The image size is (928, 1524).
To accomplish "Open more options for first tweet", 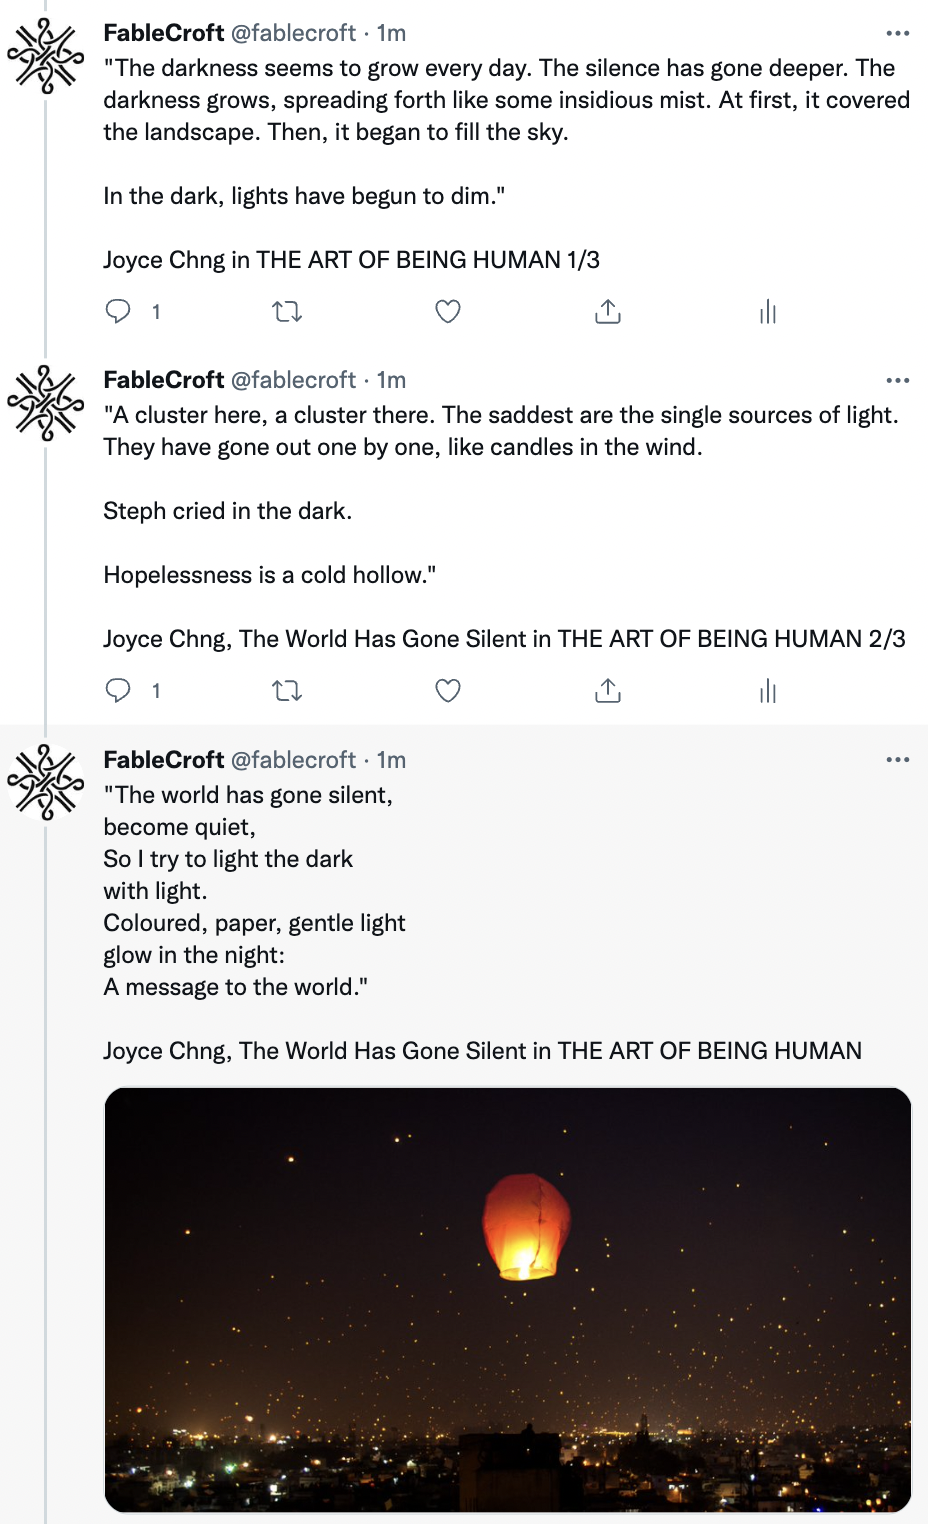I will point(898,34).
